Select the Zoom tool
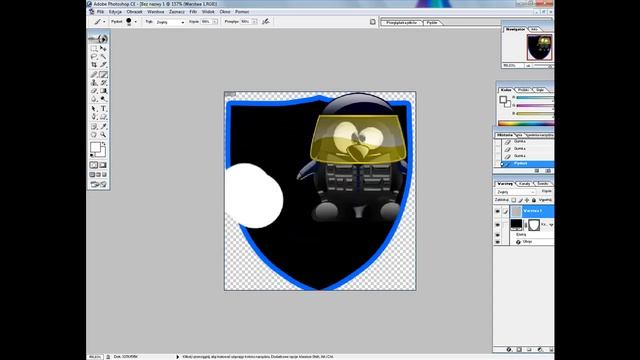640x360 pixels. [103, 135]
